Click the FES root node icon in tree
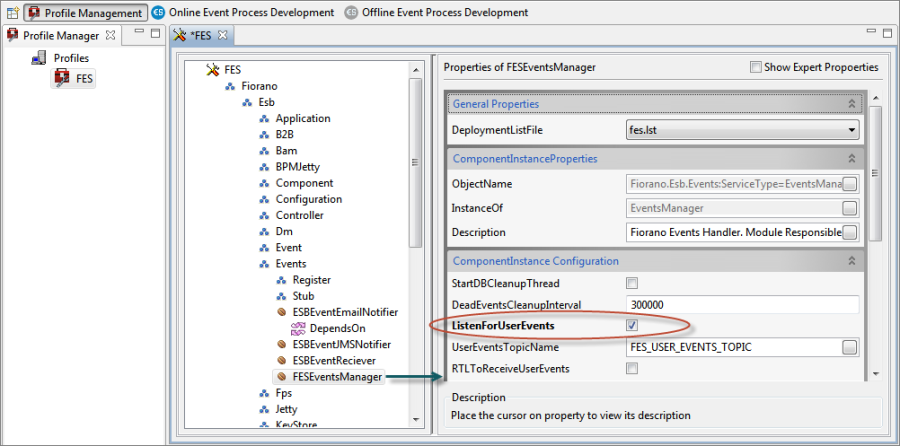900x446 pixels. point(213,70)
